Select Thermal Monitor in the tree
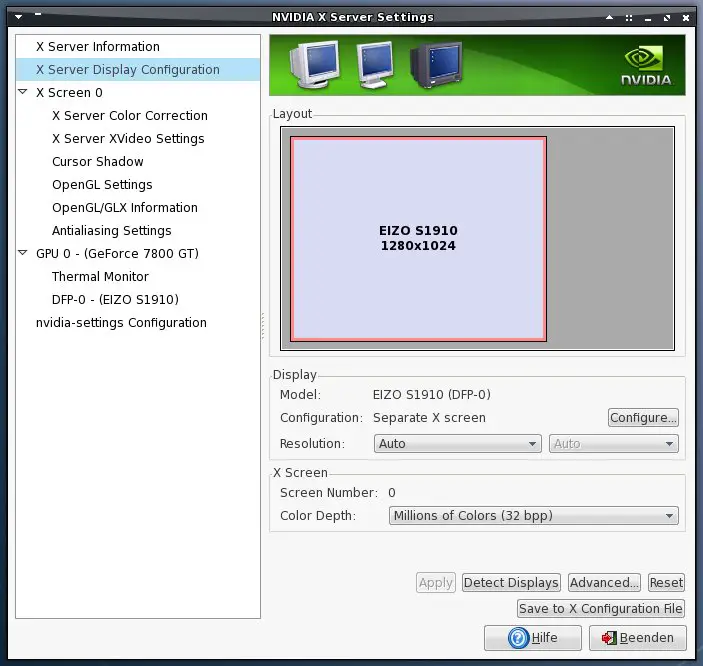The height and width of the screenshot is (666, 703). (x=100, y=277)
